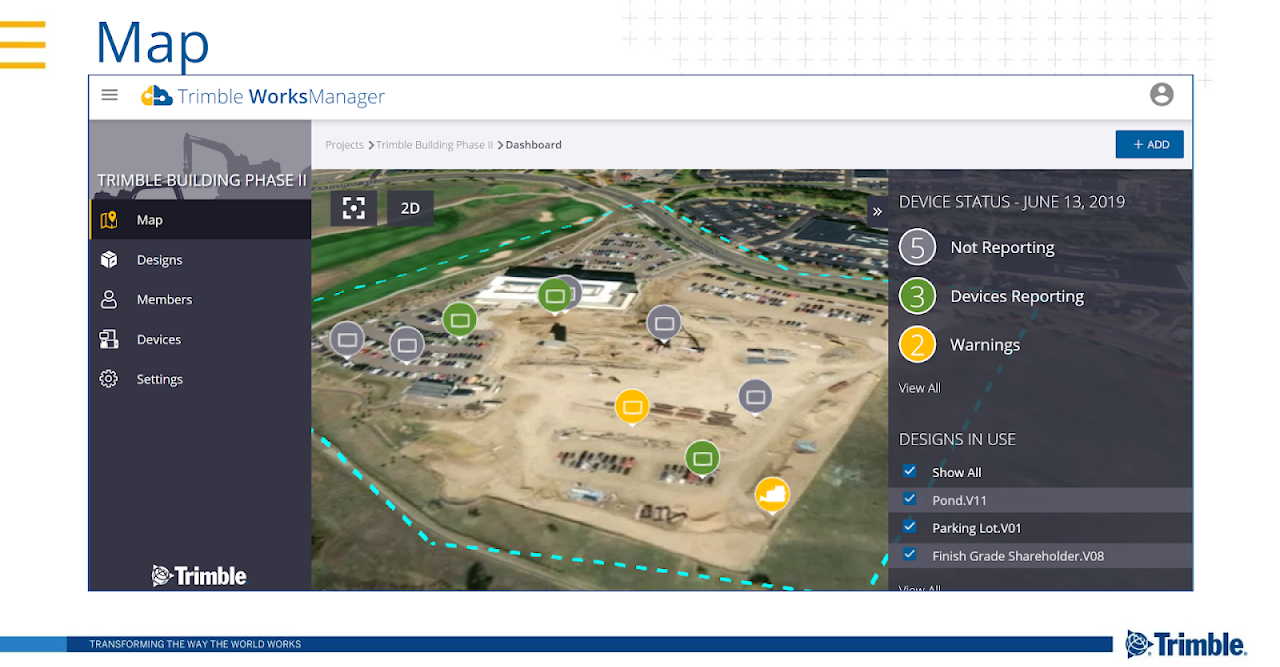
Task: Open Trimble Building Phase II breadcrumb link
Action: [434, 145]
